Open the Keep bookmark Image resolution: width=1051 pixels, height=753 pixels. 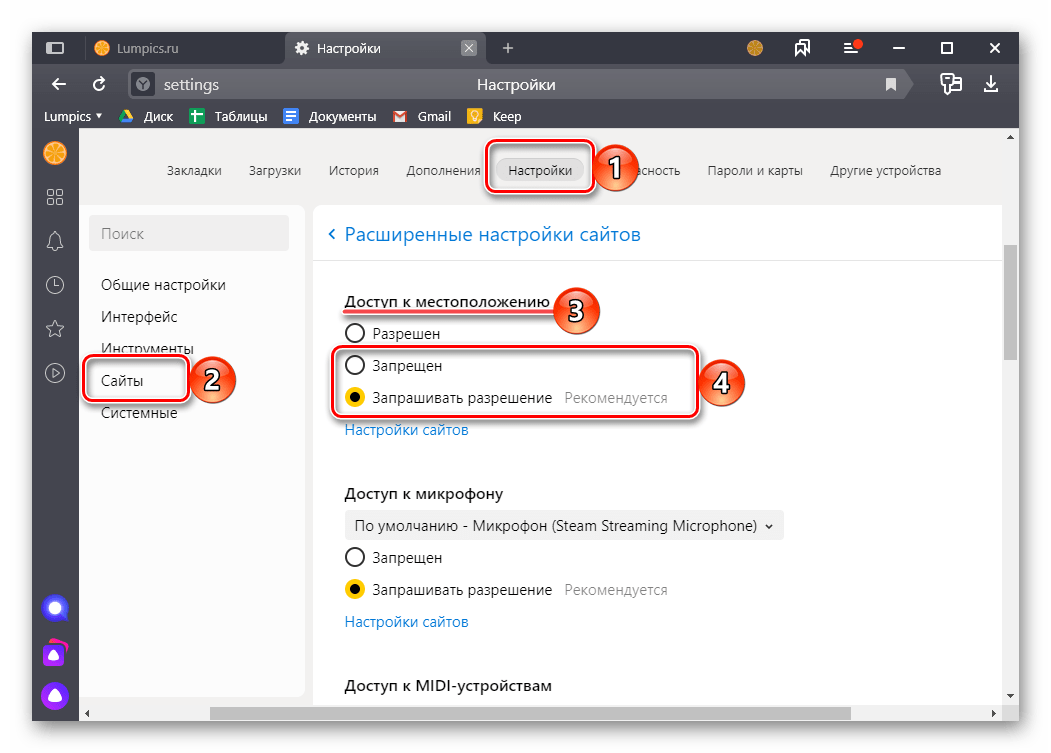[494, 117]
